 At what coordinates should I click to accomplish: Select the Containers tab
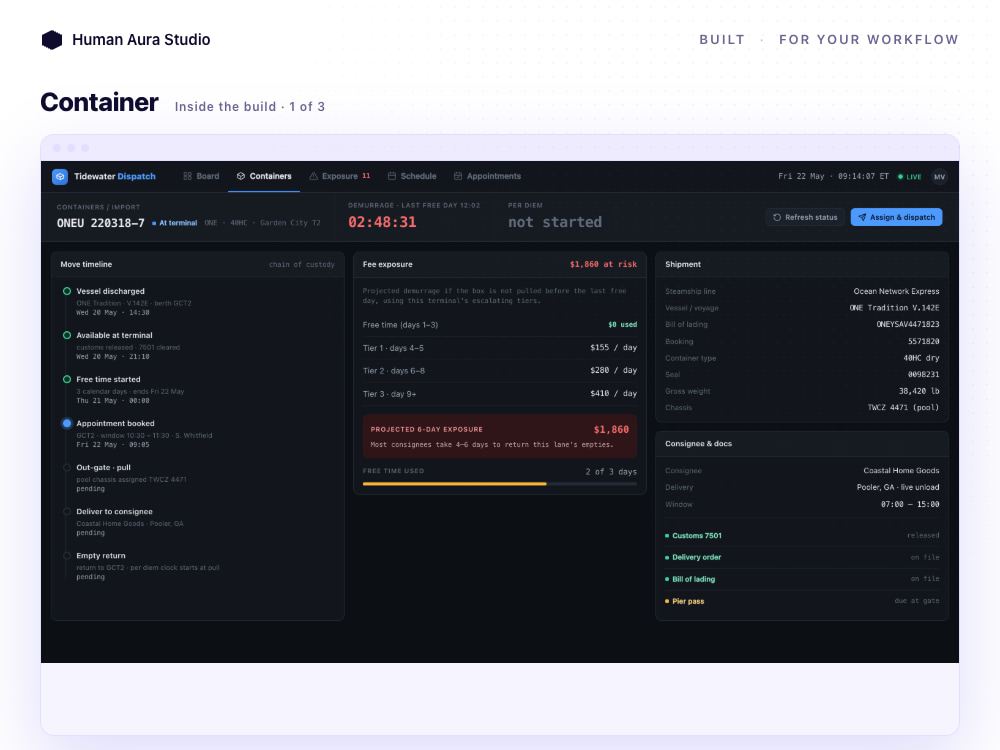(x=264, y=176)
